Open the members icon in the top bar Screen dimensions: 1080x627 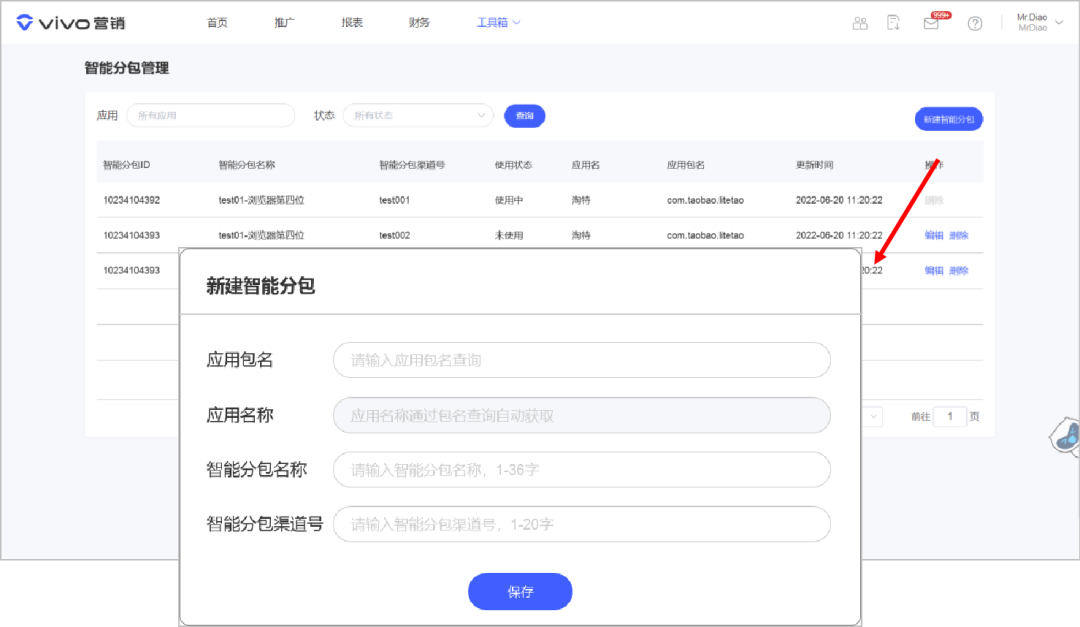coord(860,22)
